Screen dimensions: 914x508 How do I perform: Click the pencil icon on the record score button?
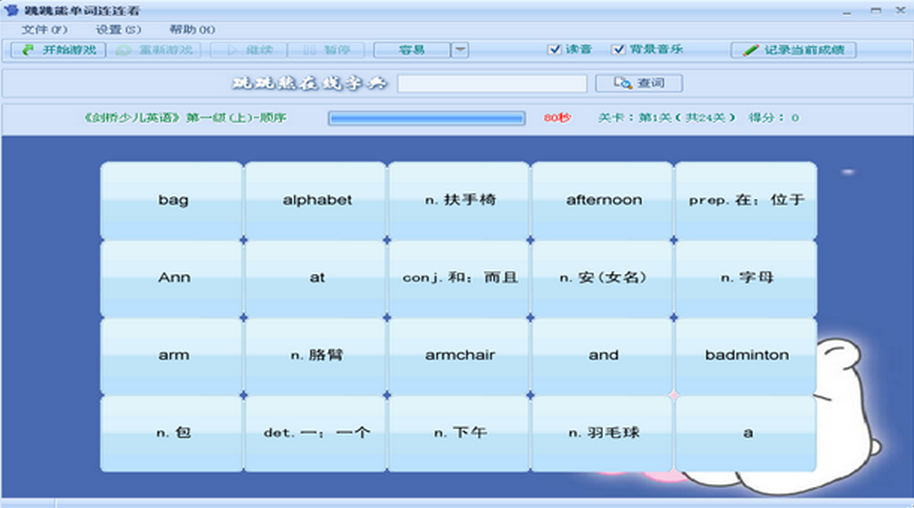(x=751, y=50)
